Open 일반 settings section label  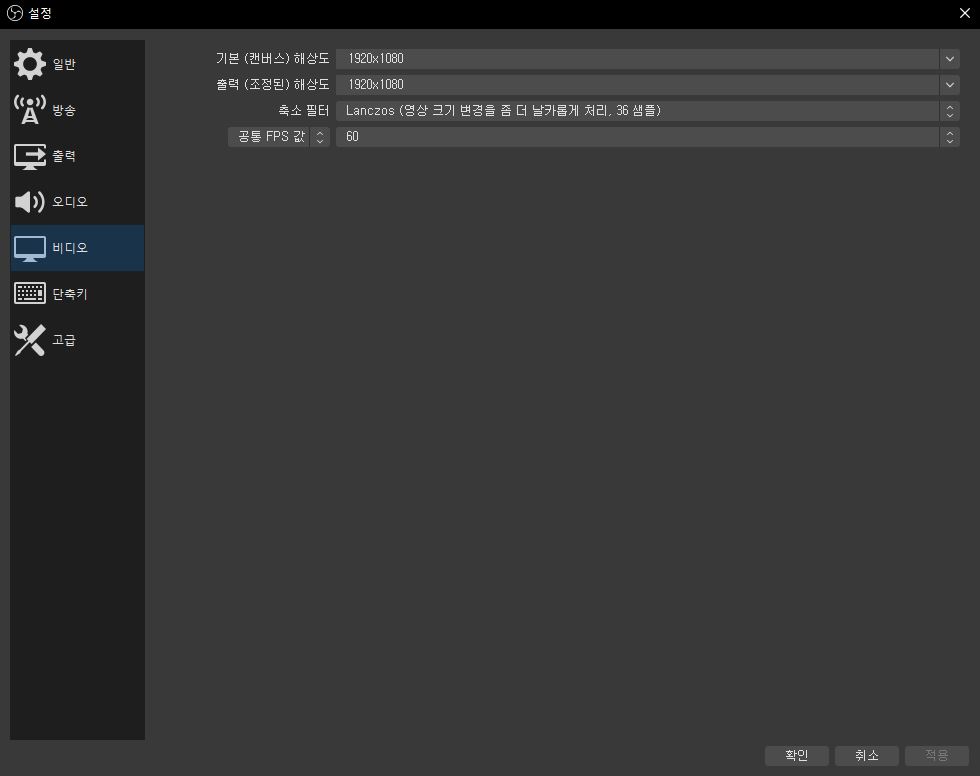[x=64, y=64]
